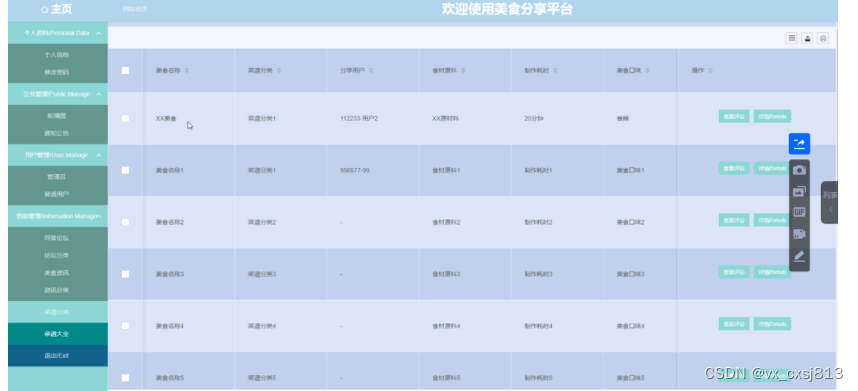Click 查看评论 for XX美食 row

[734, 116]
